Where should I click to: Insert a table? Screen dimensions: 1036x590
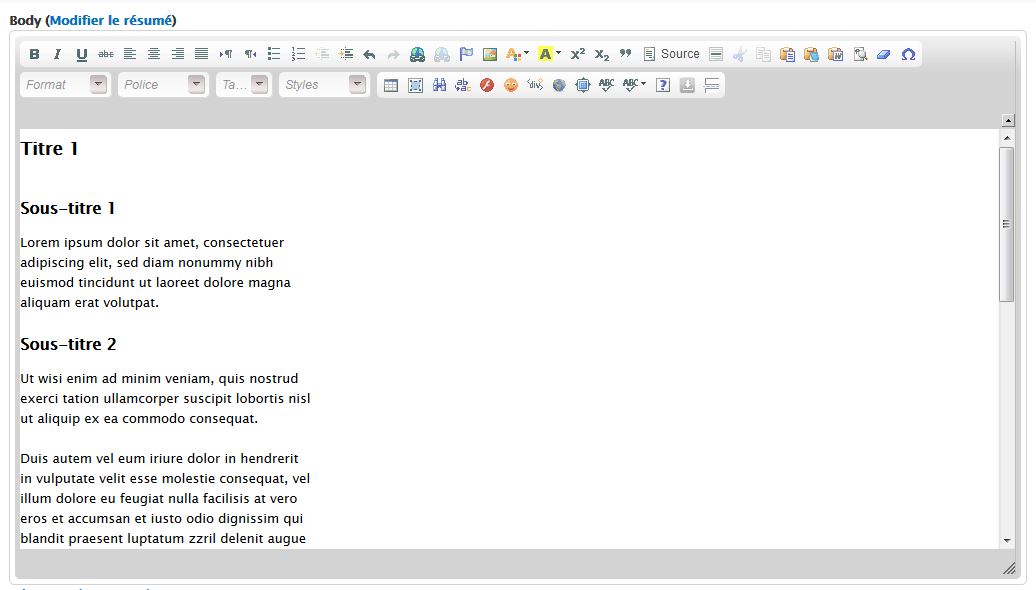(x=391, y=85)
